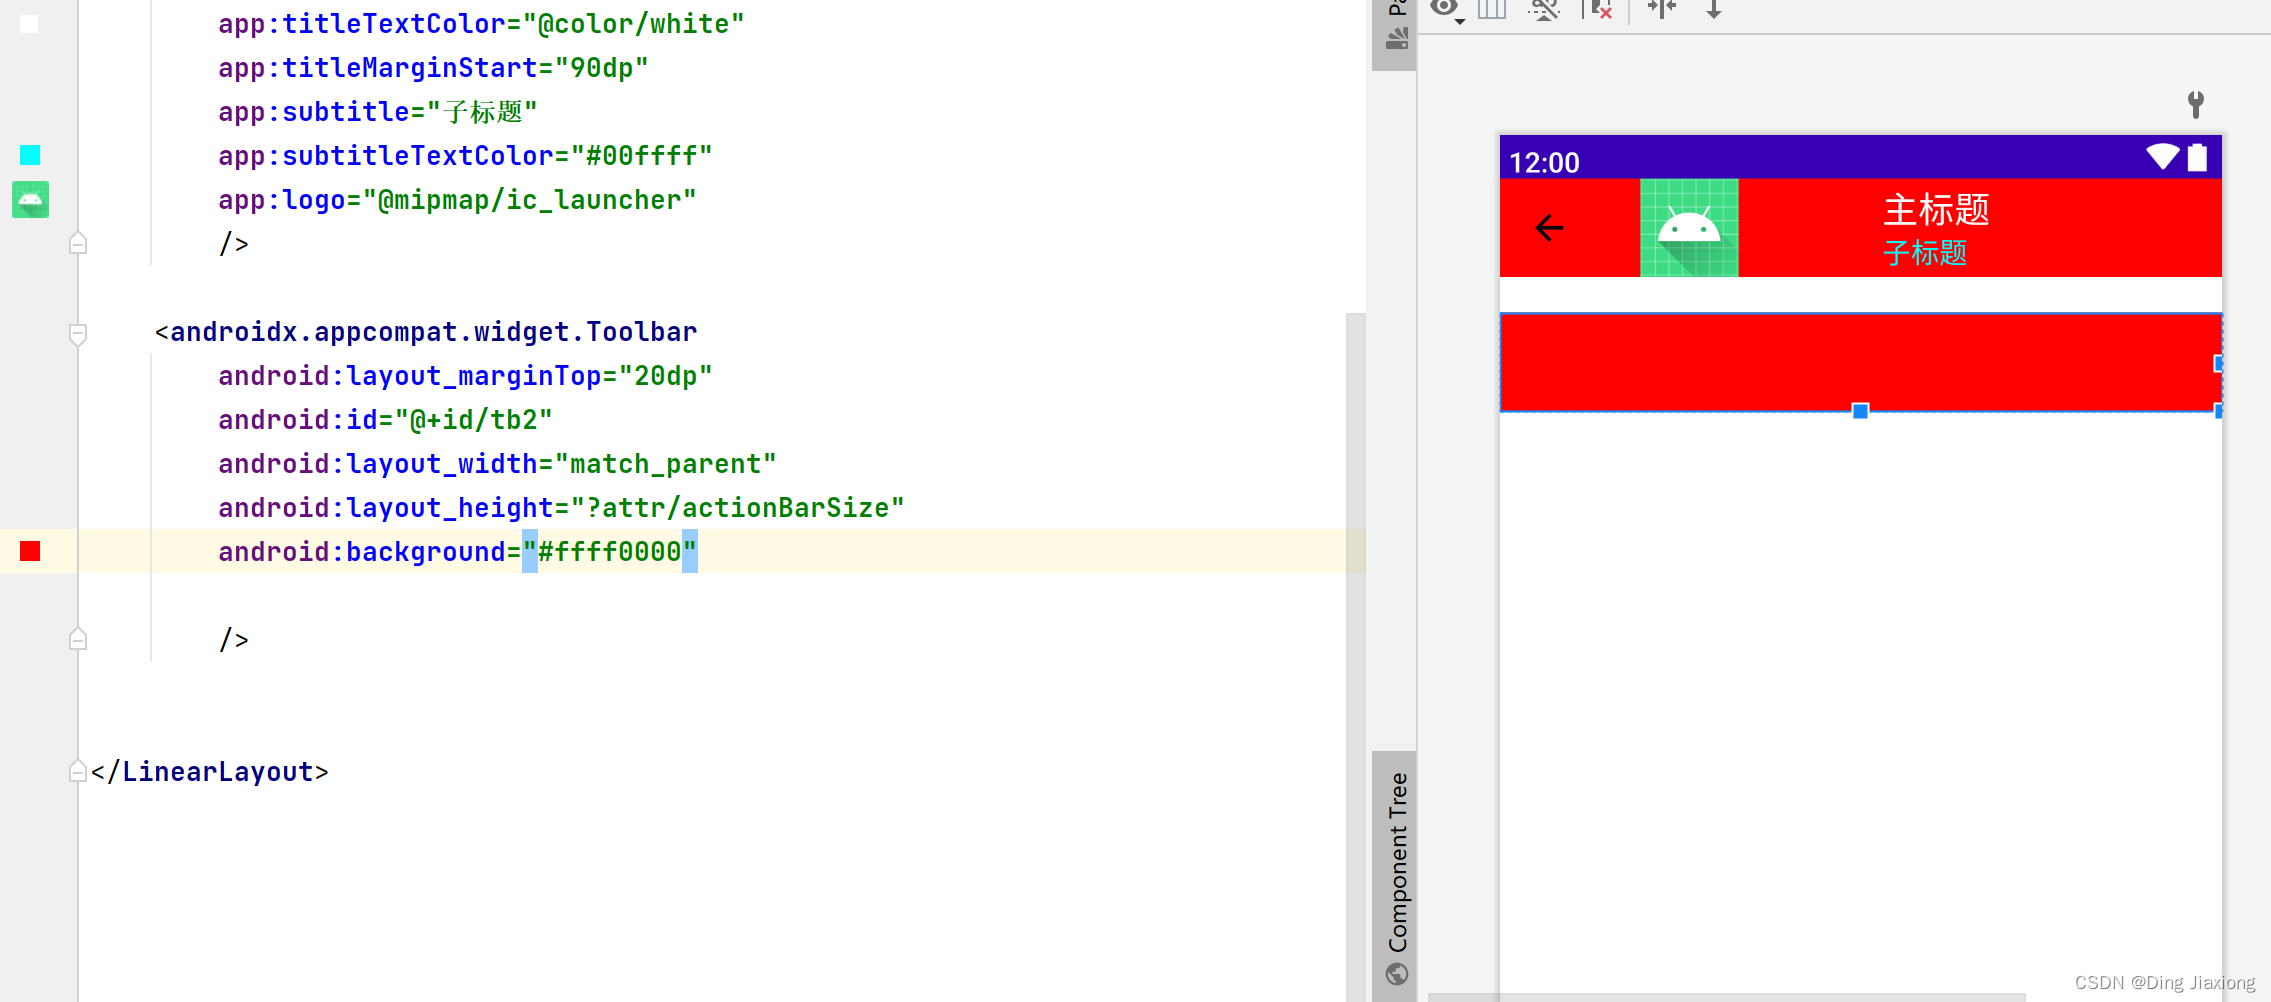The height and width of the screenshot is (1002, 2271).
Task: Click the app:subtitleTextColor attribute line
Action: (x=465, y=156)
